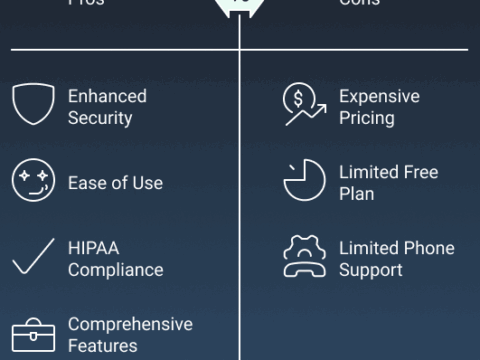Select the Enhanced Security text

[107, 107]
